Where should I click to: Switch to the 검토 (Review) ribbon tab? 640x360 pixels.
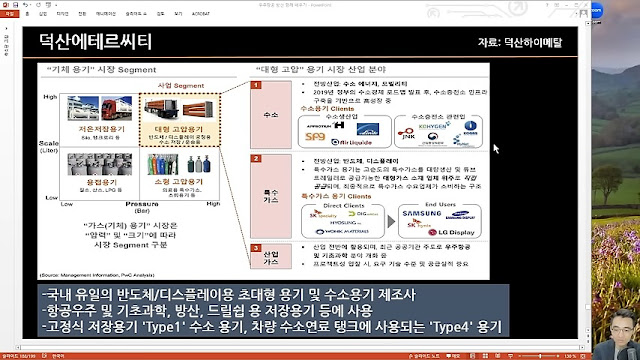click(x=160, y=13)
